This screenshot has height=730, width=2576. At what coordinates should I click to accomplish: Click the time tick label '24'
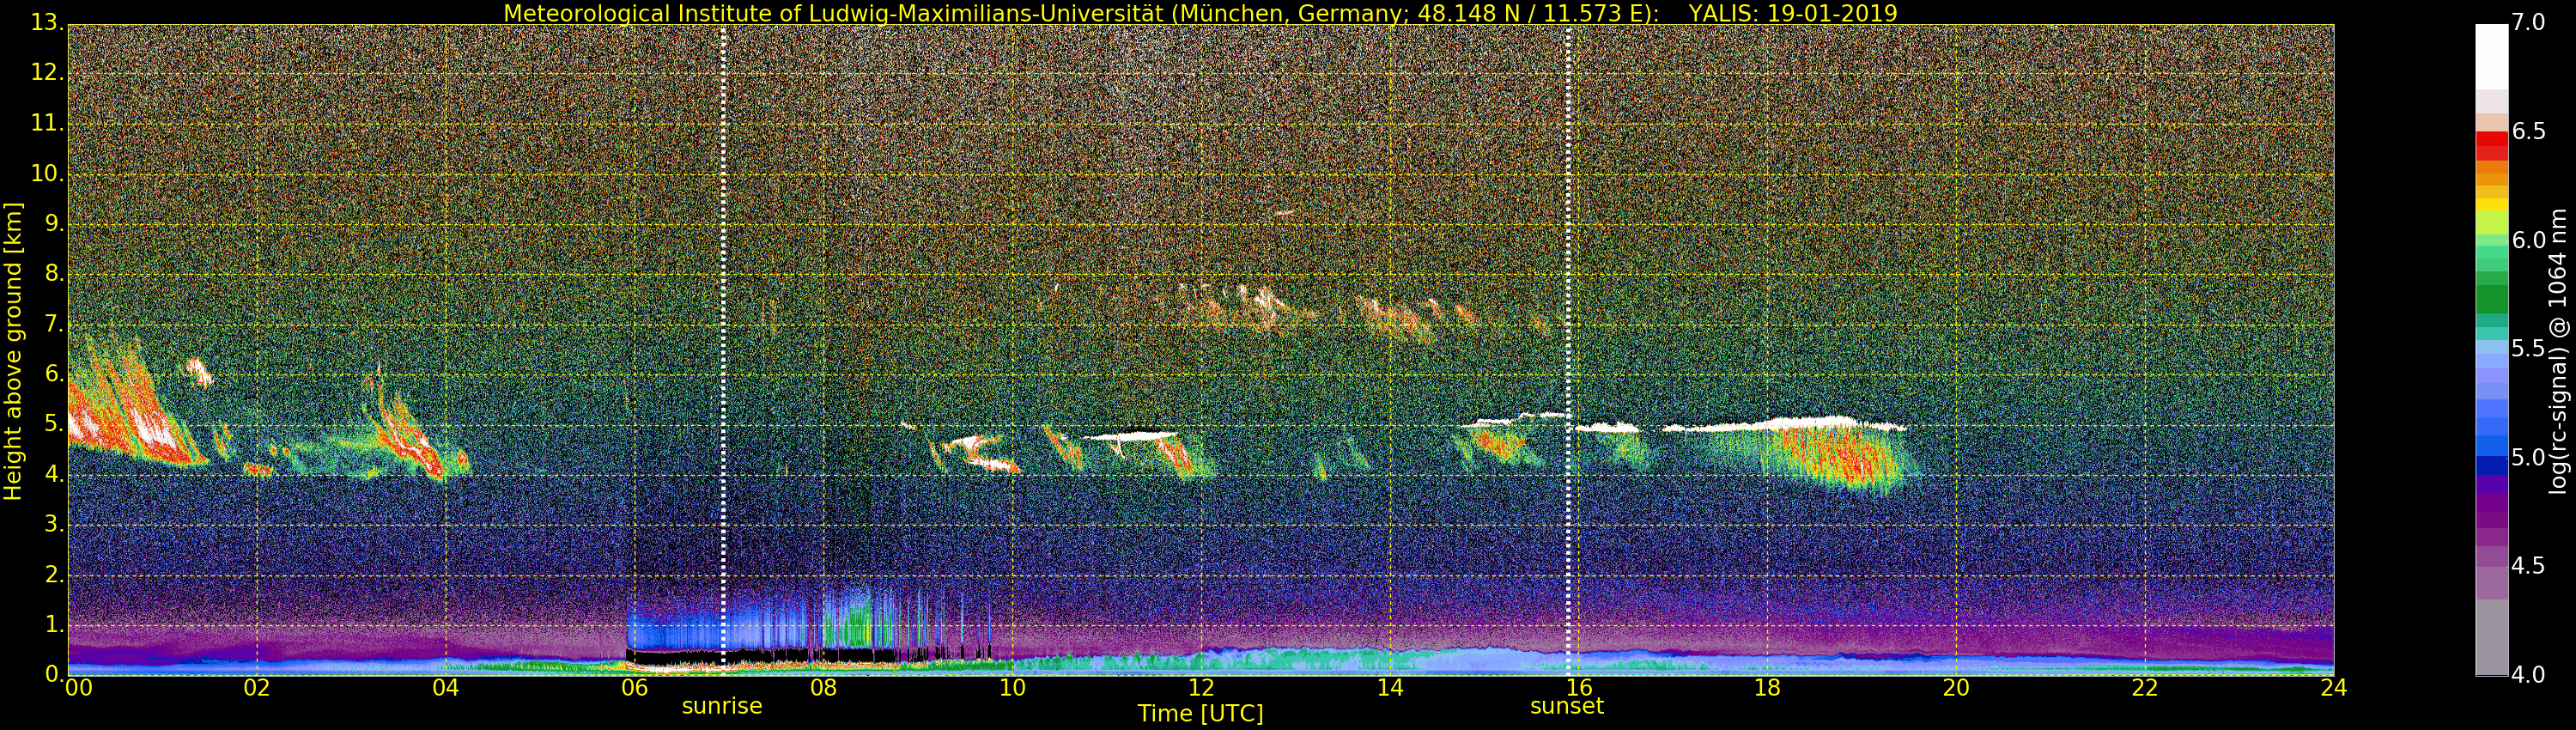click(x=2334, y=687)
